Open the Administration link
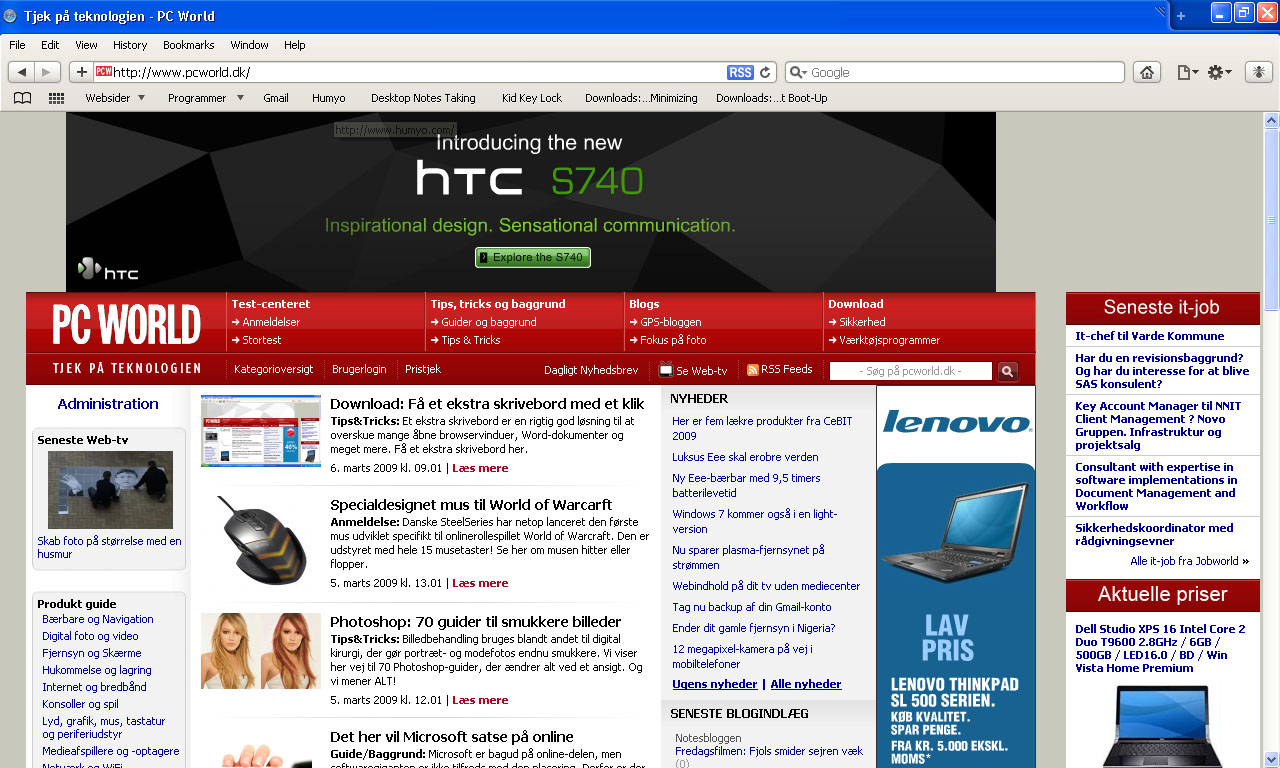The width and height of the screenshot is (1280, 768). [x=108, y=404]
